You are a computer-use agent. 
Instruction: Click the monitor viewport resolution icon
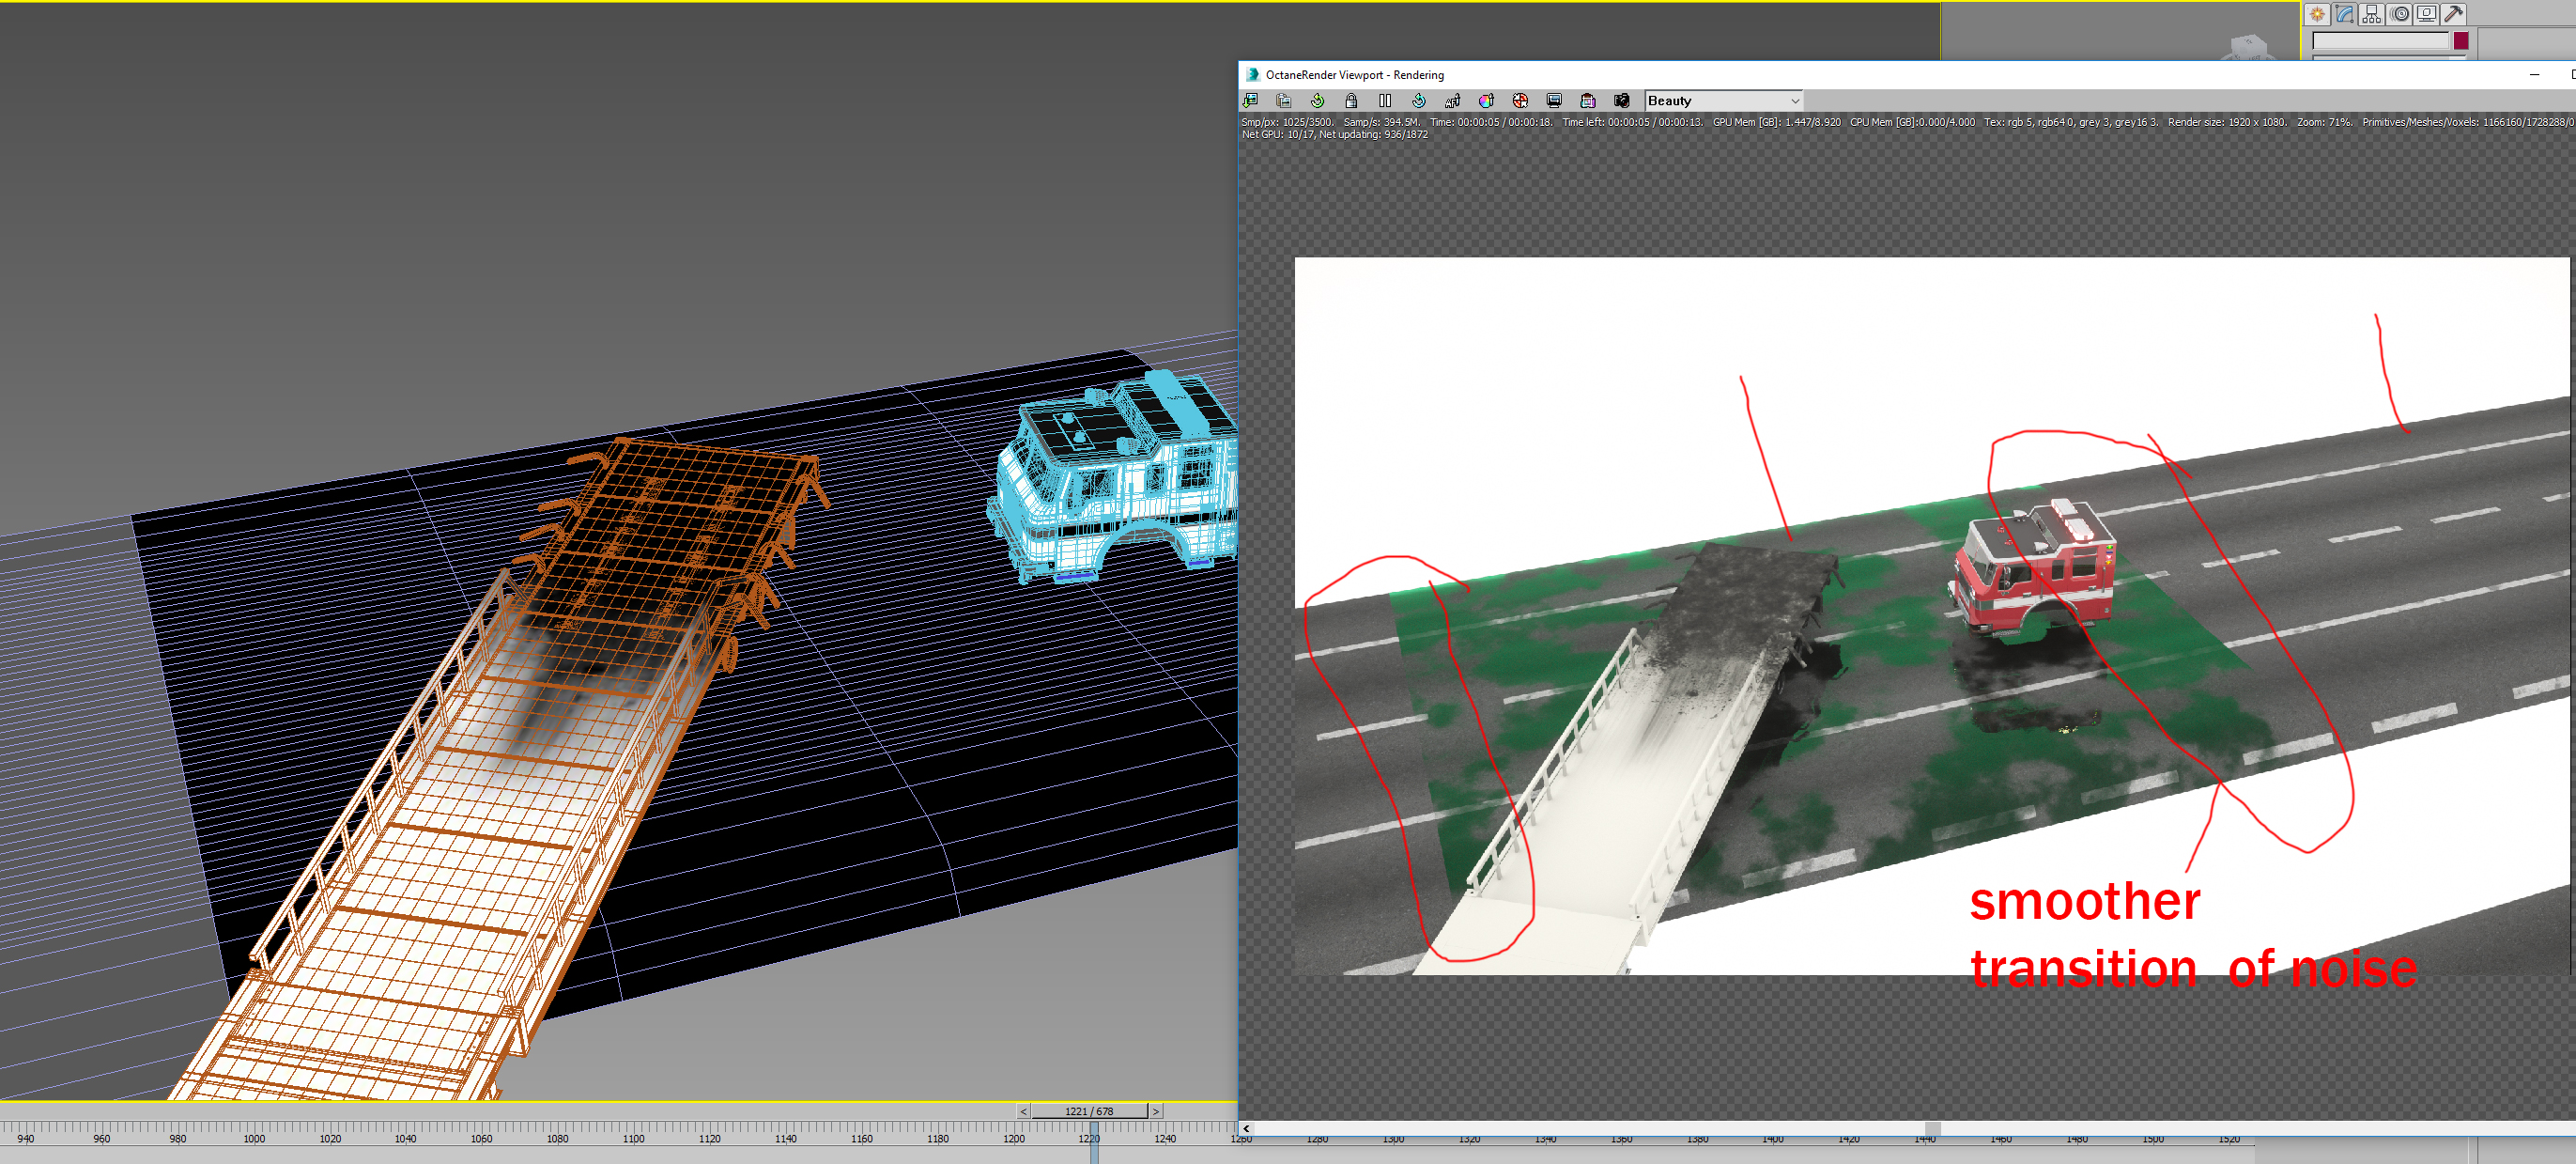pyautogui.click(x=1554, y=101)
